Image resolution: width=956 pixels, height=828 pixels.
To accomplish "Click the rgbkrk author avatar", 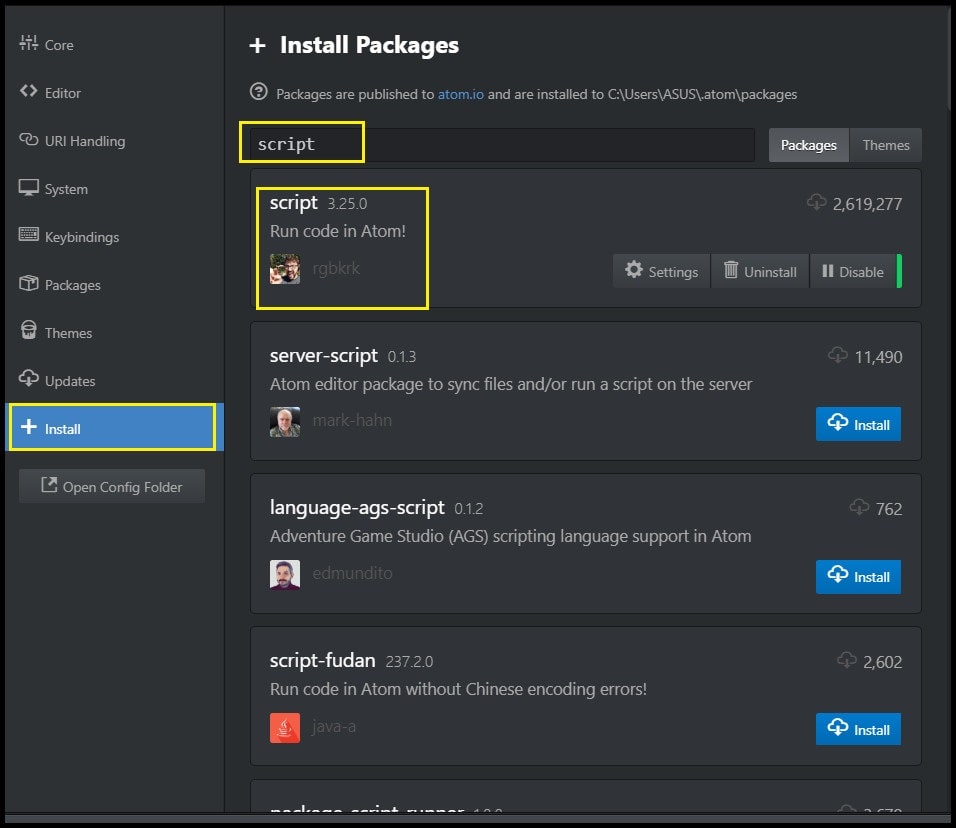I will pyautogui.click(x=285, y=269).
